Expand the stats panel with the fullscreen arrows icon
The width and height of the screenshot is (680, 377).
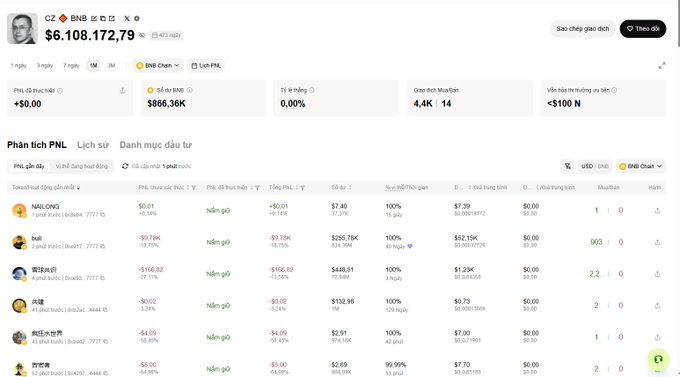tap(662, 66)
